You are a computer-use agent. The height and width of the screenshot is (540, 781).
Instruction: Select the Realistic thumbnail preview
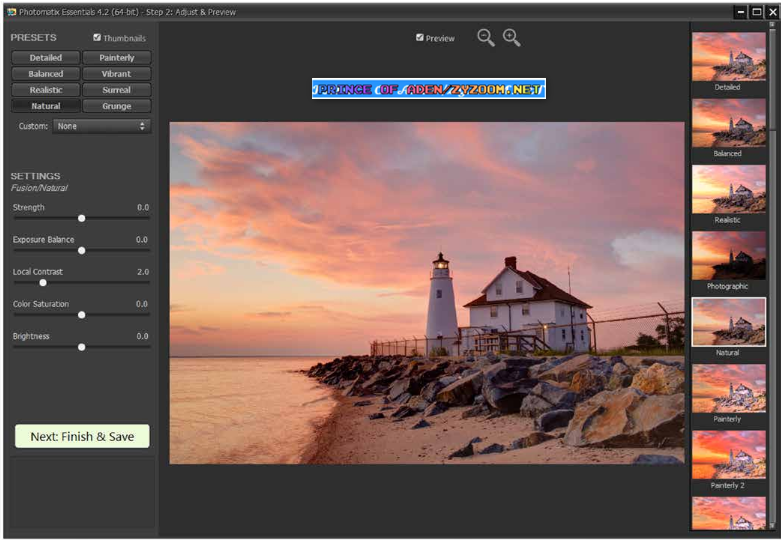point(729,189)
